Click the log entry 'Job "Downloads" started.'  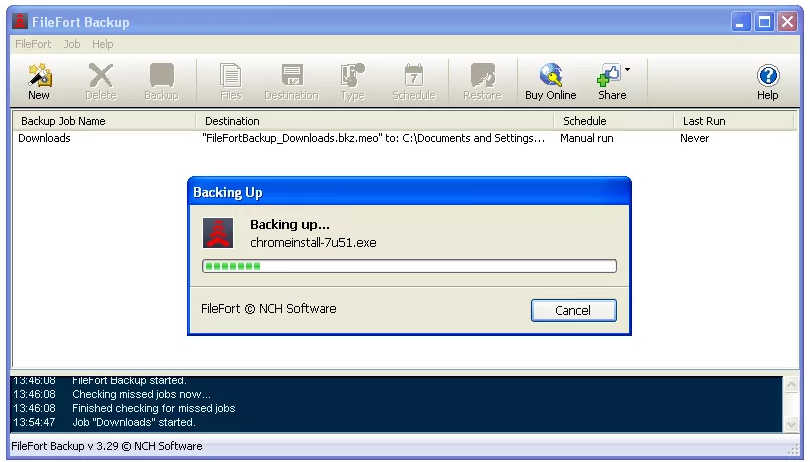point(134,422)
